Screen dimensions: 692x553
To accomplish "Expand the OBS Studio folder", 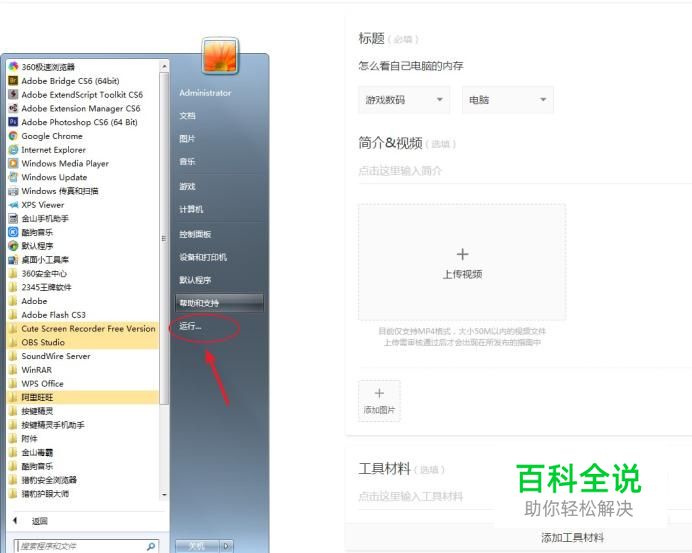I will click(83, 342).
